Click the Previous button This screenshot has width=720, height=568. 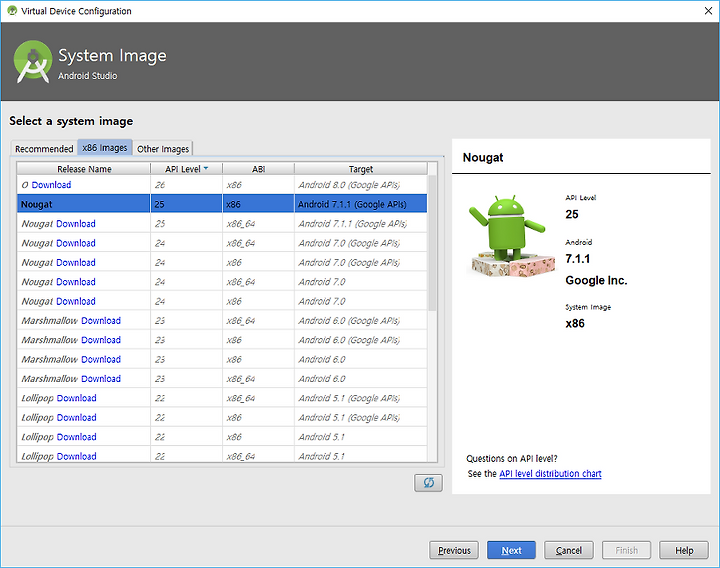[454, 550]
